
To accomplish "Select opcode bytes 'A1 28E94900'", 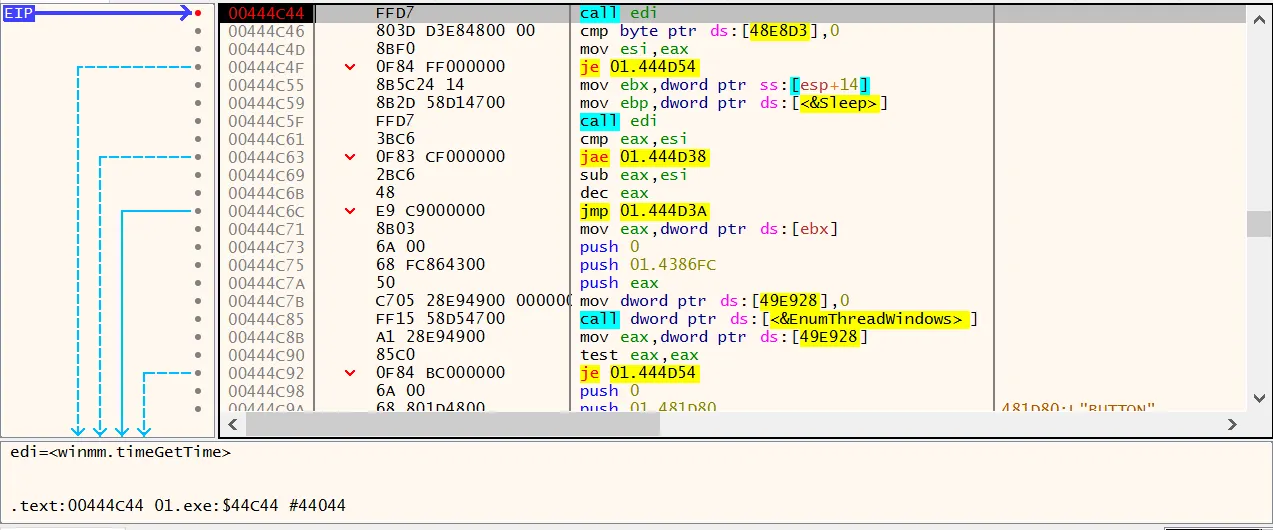I will pos(430,337).
